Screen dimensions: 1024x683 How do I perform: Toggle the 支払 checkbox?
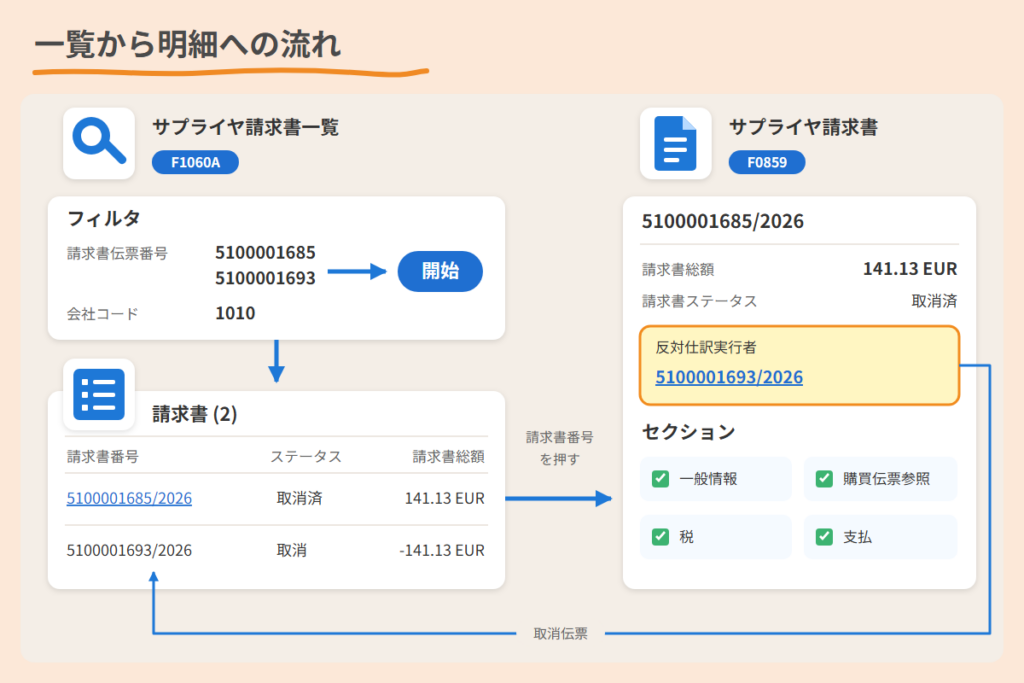click(824, 537)
